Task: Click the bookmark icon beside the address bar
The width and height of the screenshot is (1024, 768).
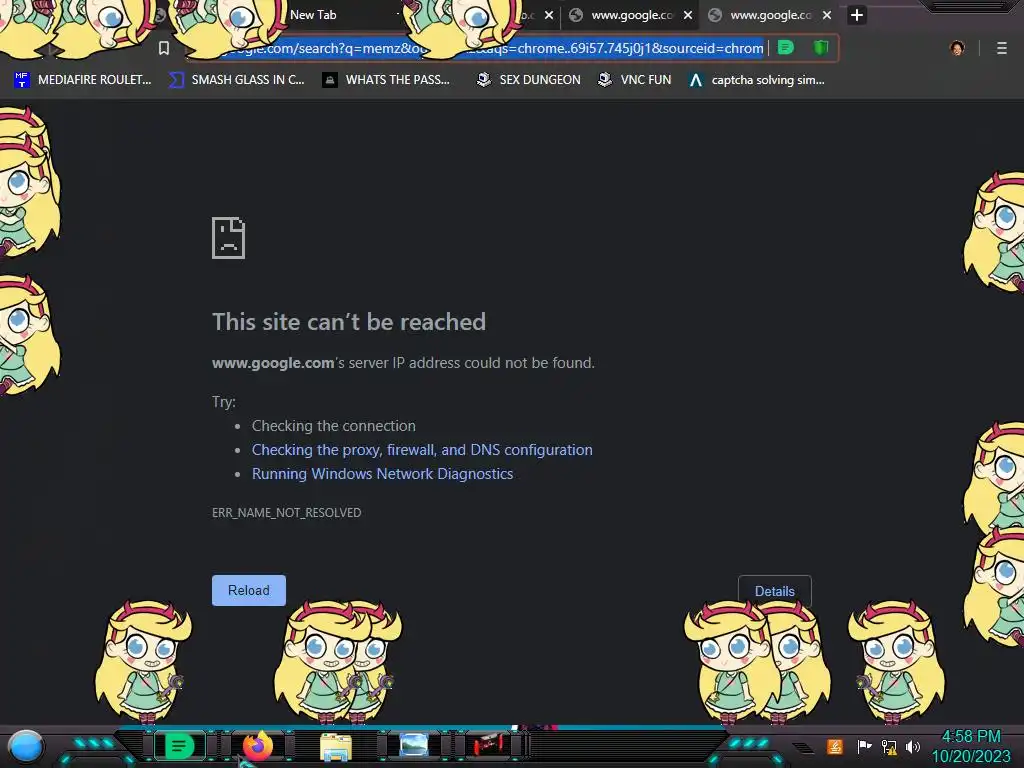Action: pyautogui.click(x=164, y=48)
